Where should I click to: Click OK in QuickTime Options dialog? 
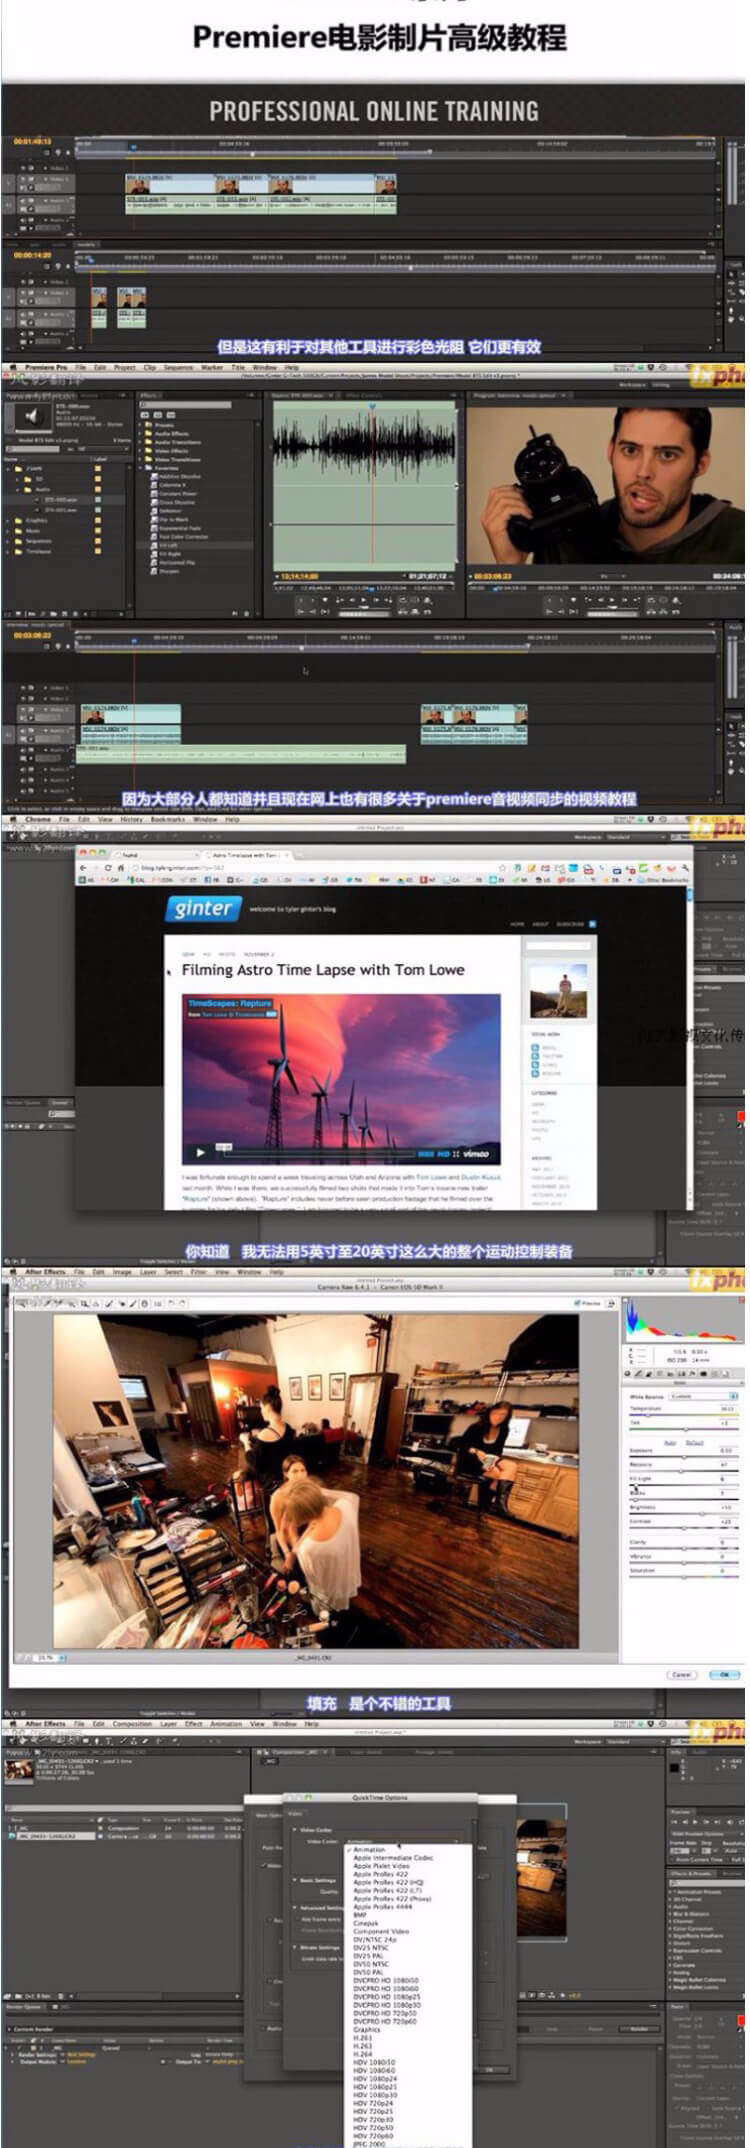click(489, 2069)
